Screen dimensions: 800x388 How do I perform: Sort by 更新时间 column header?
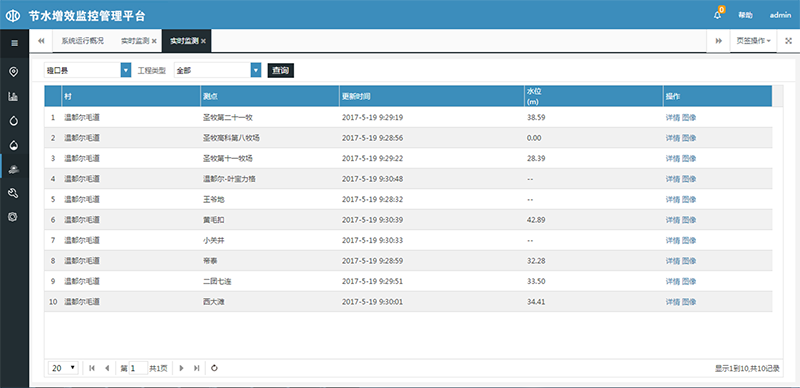pos(432,96)
